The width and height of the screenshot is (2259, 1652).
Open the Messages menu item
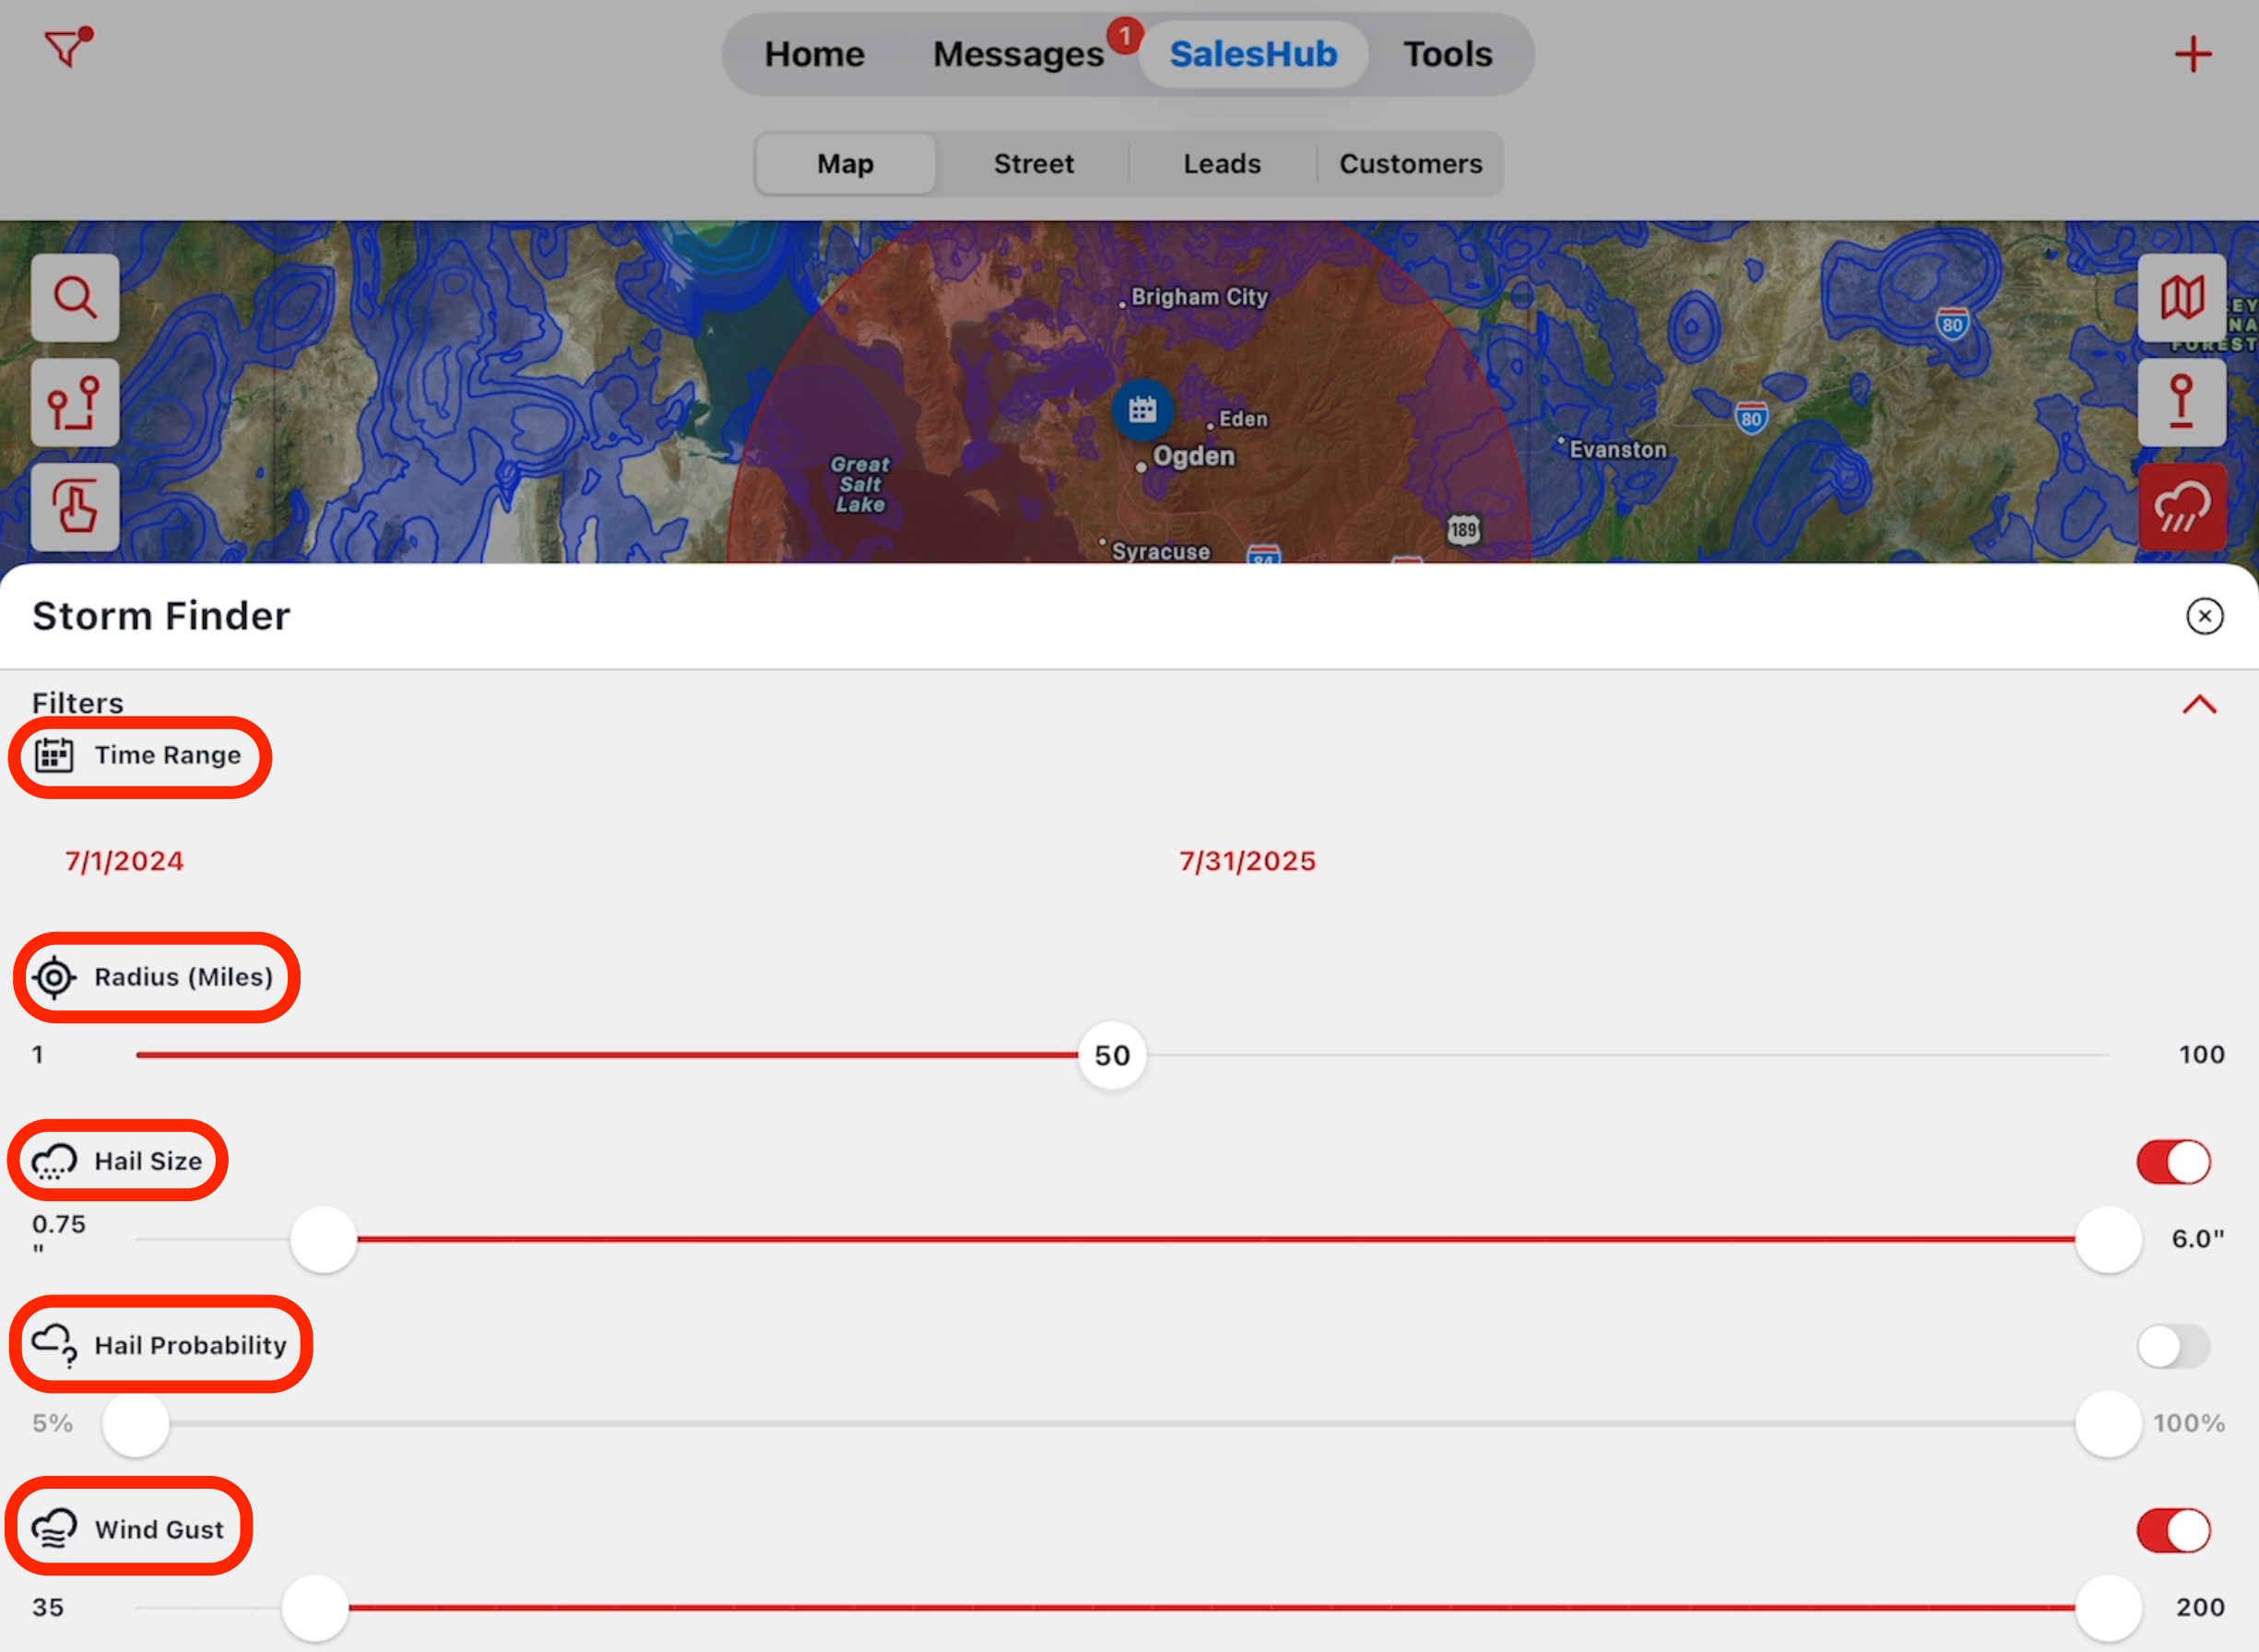pos(1018,54)
